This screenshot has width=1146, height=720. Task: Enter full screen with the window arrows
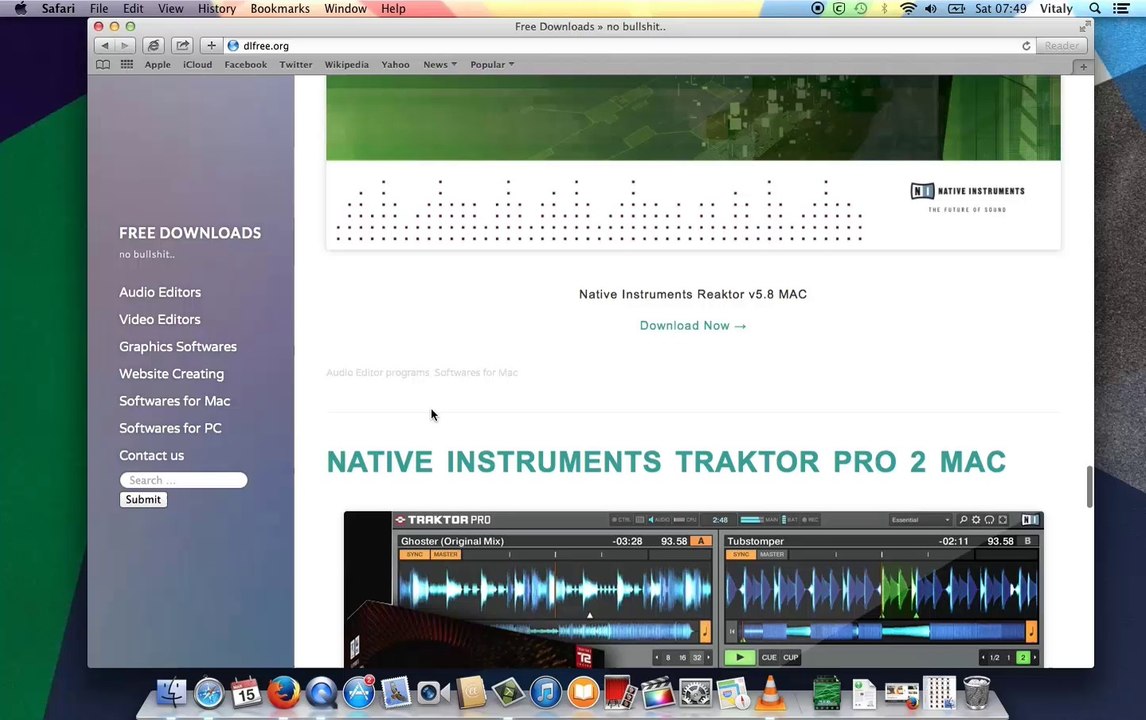click(1085, 26)
